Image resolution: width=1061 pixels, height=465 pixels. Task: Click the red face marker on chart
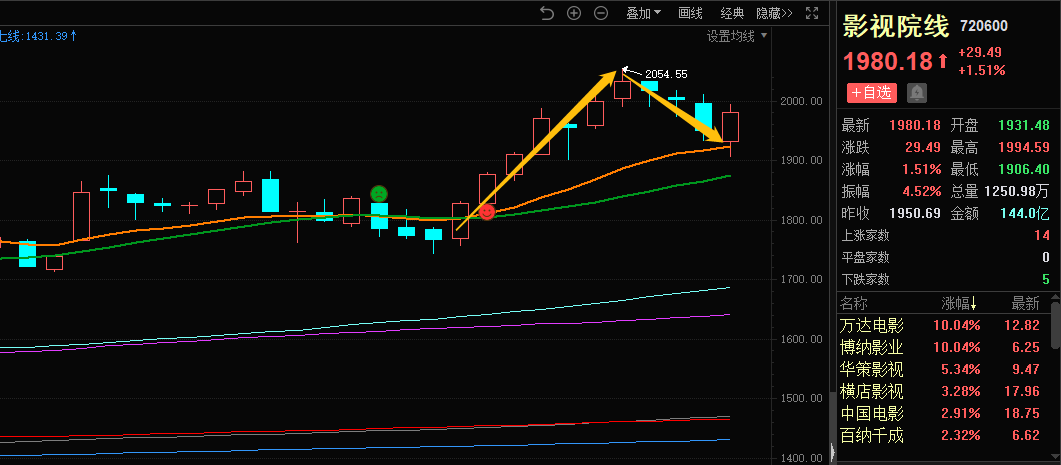[487, 212]
